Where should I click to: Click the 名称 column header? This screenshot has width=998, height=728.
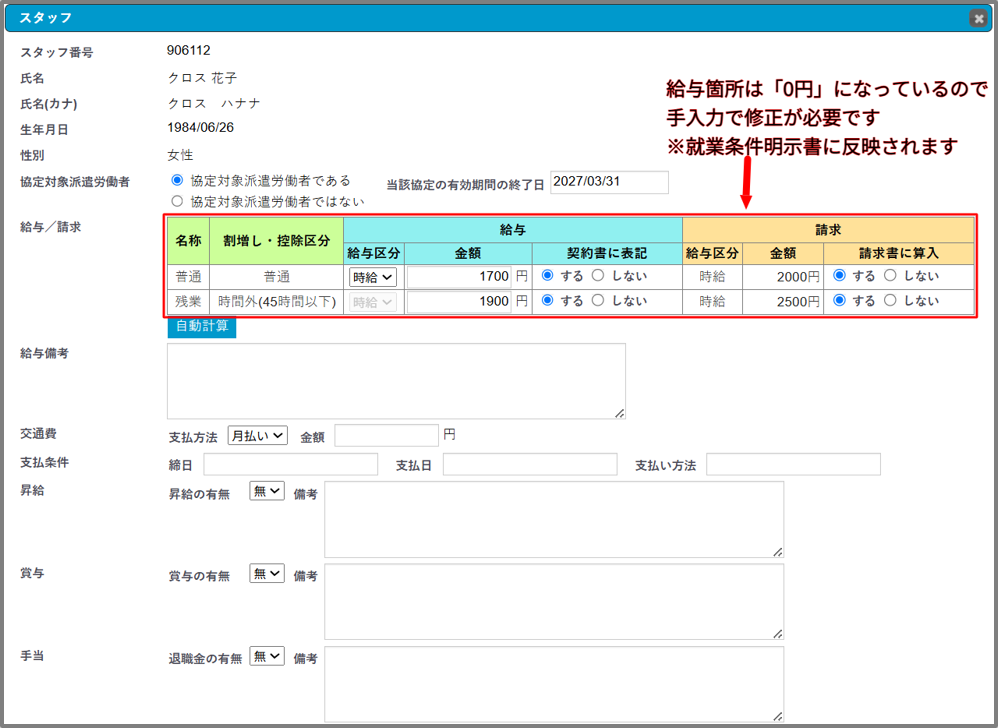(188, 241)
